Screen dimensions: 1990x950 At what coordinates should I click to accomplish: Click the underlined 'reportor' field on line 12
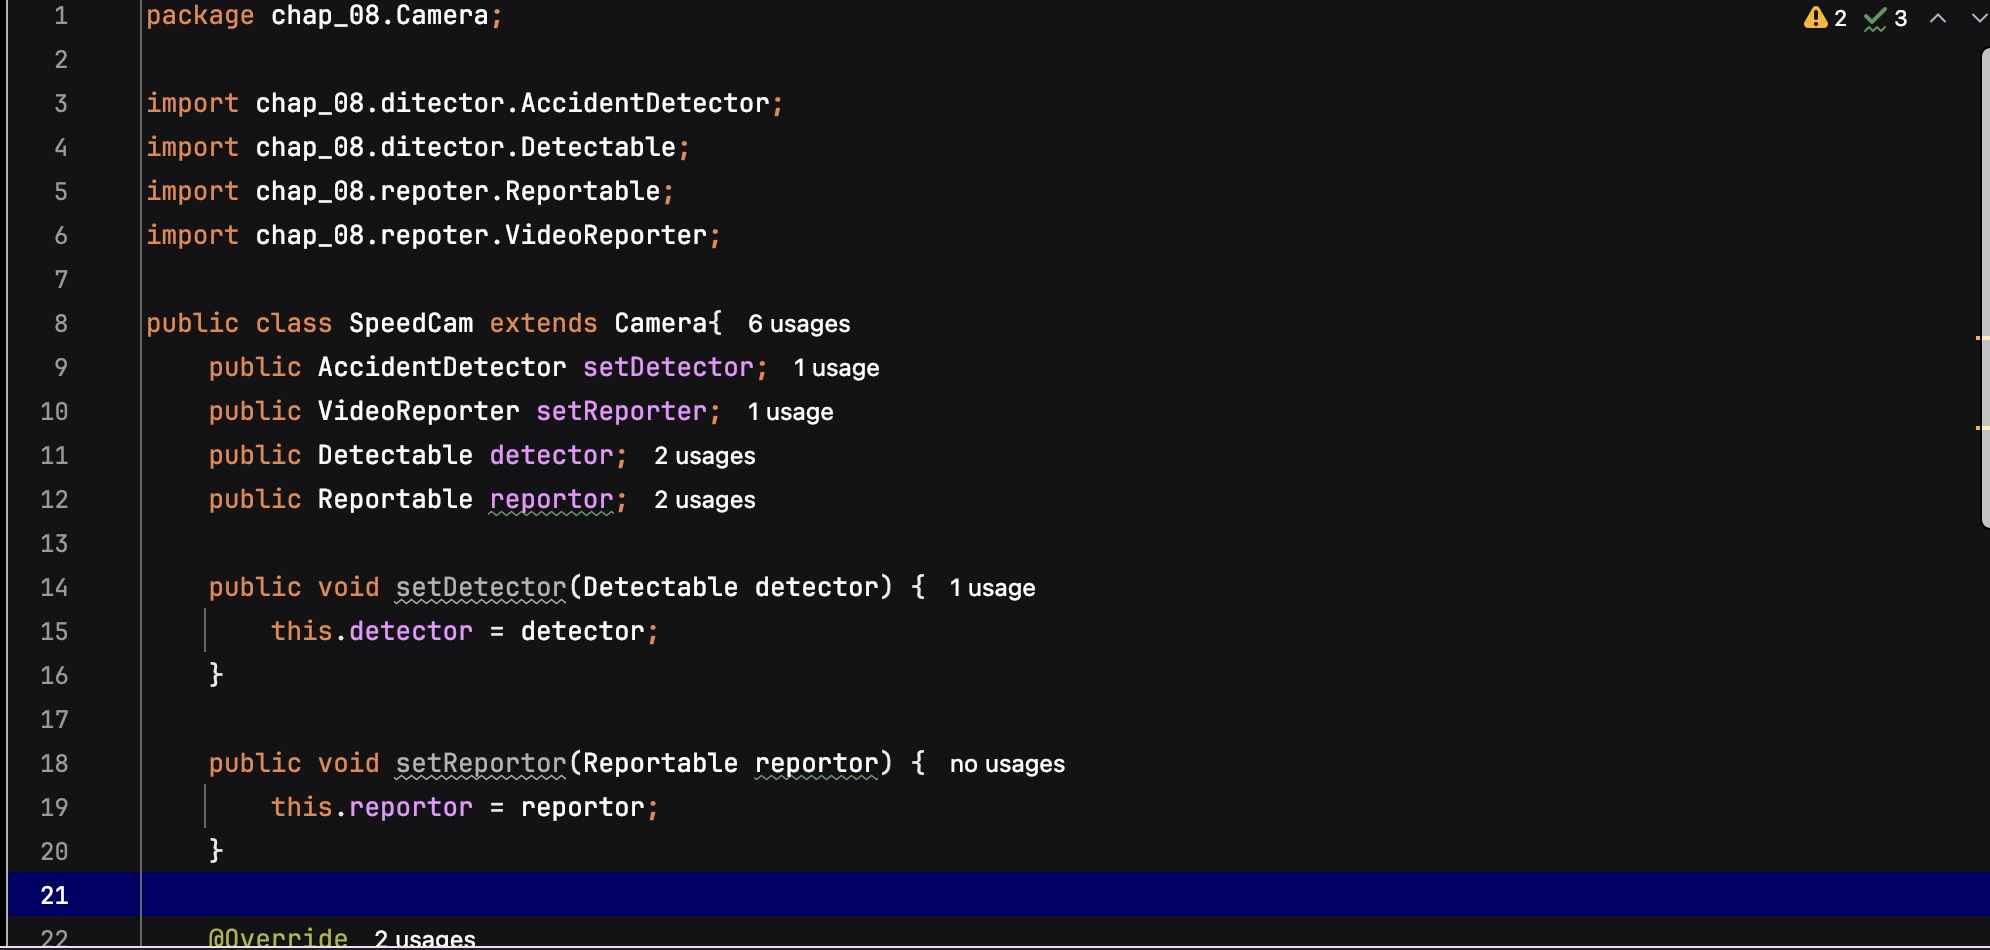[551, 499]
